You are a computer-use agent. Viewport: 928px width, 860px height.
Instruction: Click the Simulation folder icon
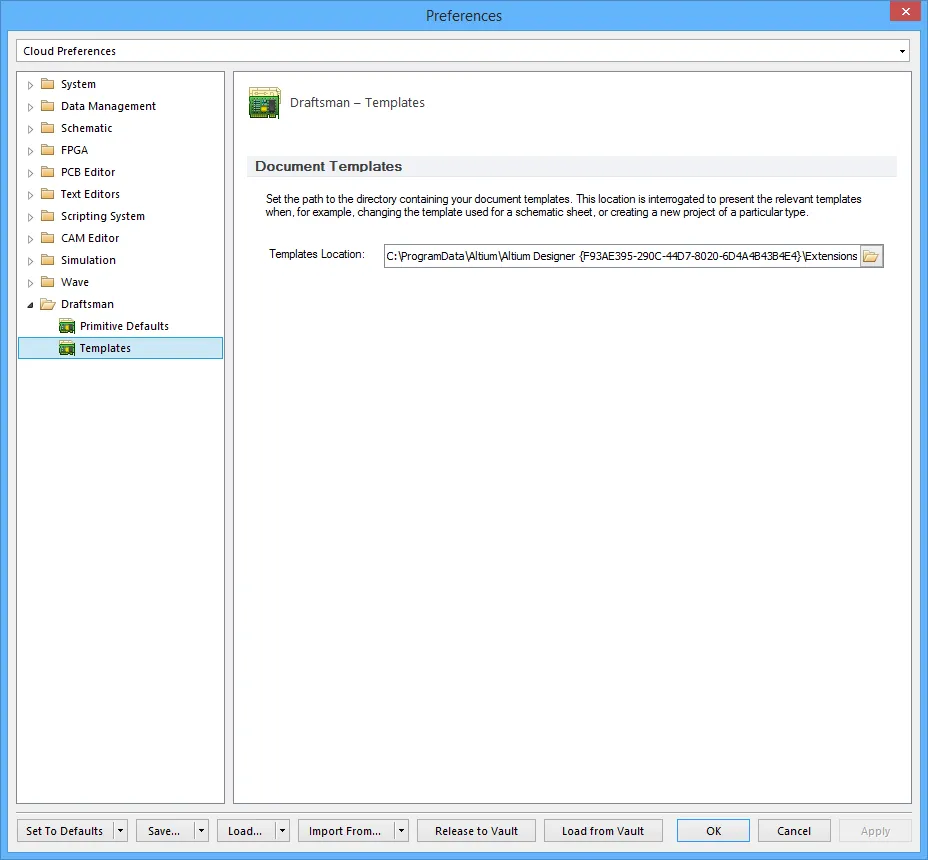pyautogui.click(x=48, y=260)
